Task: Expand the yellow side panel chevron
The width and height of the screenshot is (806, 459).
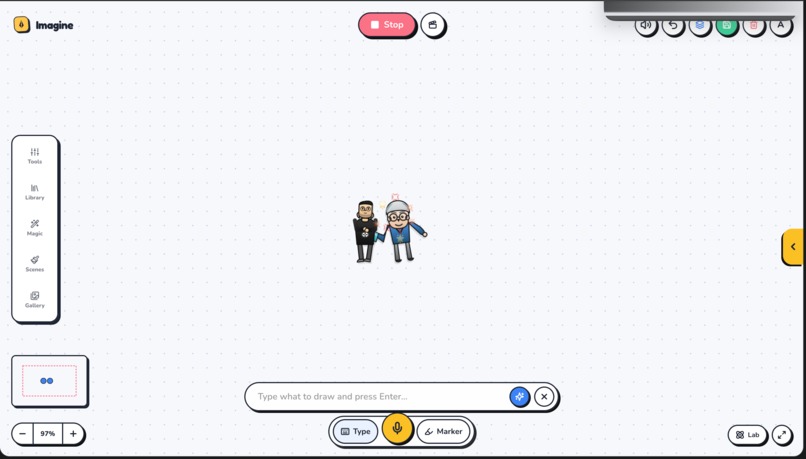Action: click(793, 247)
